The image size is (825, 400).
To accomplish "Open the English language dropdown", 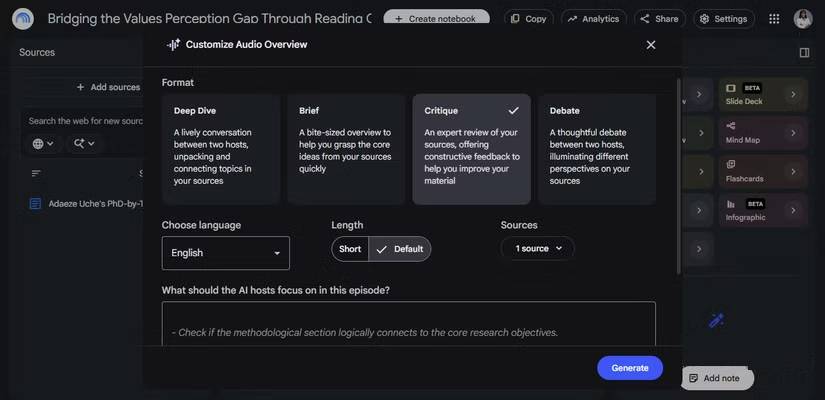I will [226, 253].
